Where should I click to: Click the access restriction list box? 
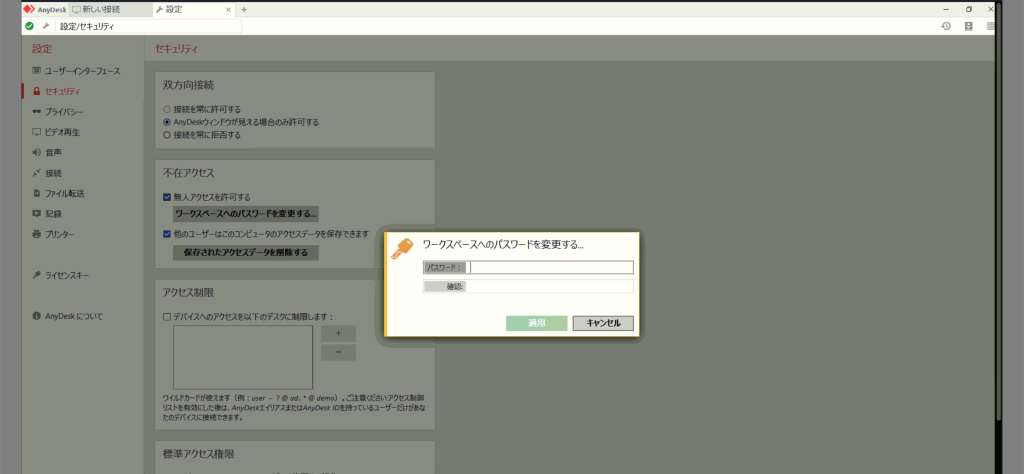[243, 357]
